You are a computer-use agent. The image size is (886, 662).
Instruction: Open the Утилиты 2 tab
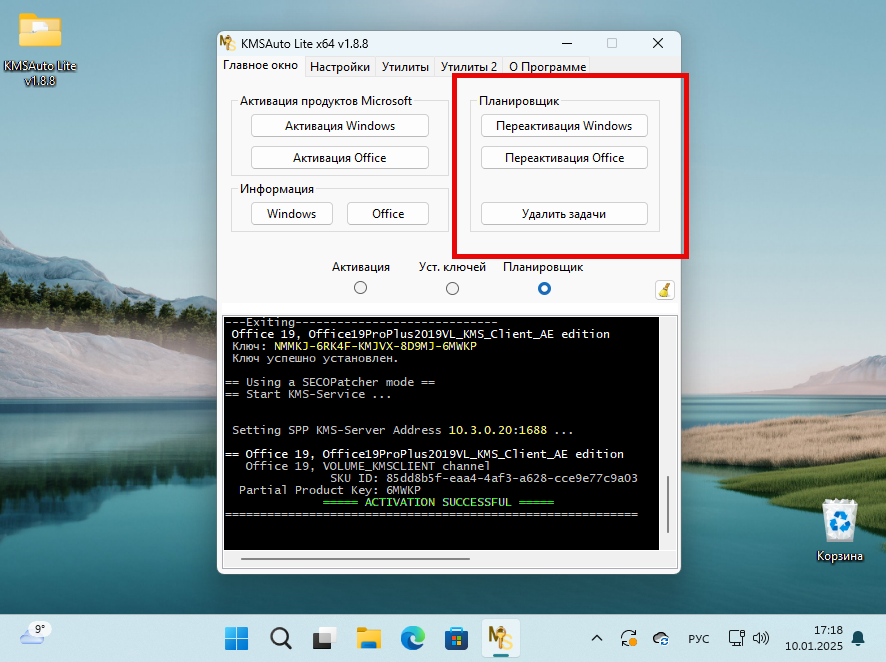[469, 67]
